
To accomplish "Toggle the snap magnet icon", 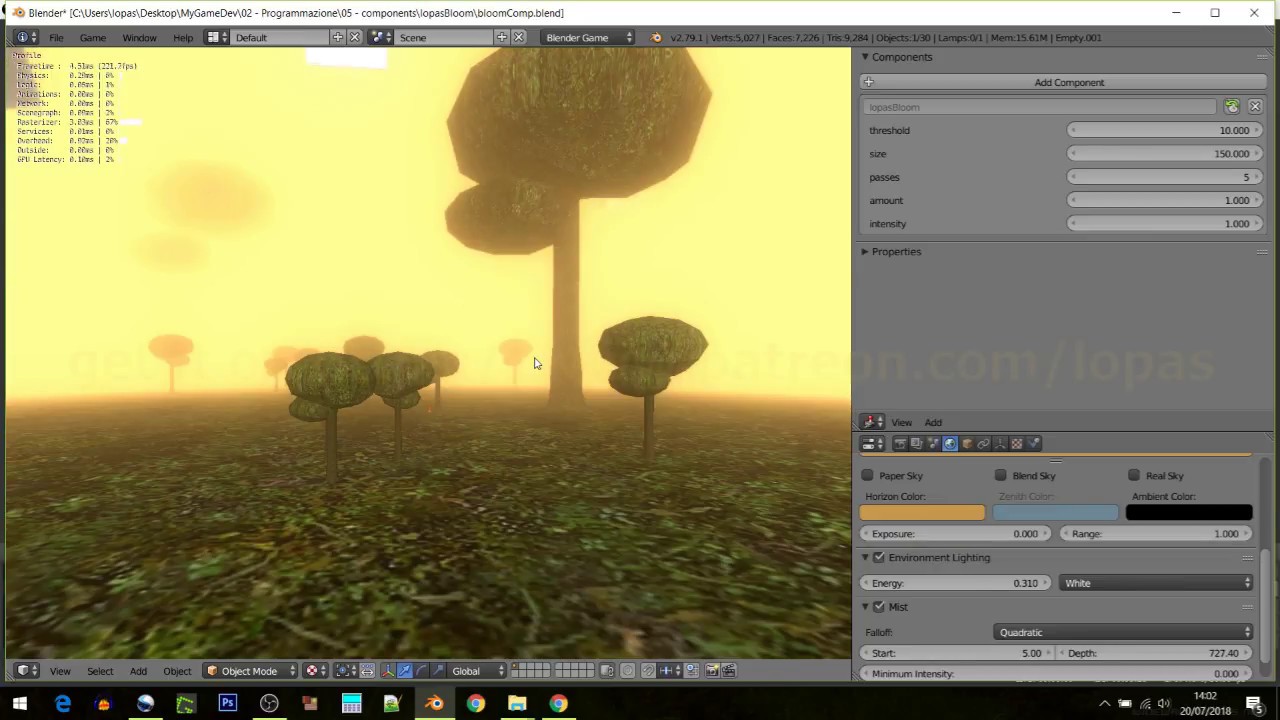I will point(647,671).
